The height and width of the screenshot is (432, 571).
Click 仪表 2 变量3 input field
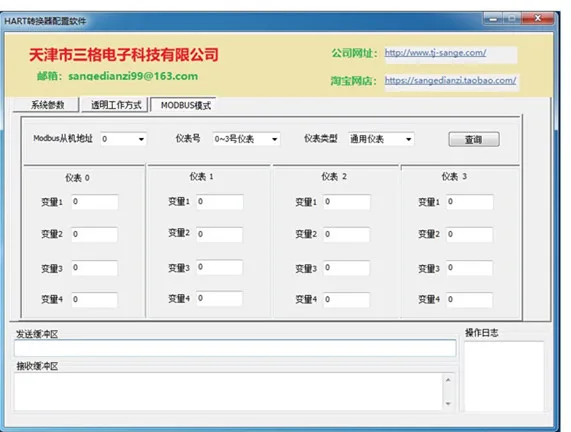tap(347, 268)
